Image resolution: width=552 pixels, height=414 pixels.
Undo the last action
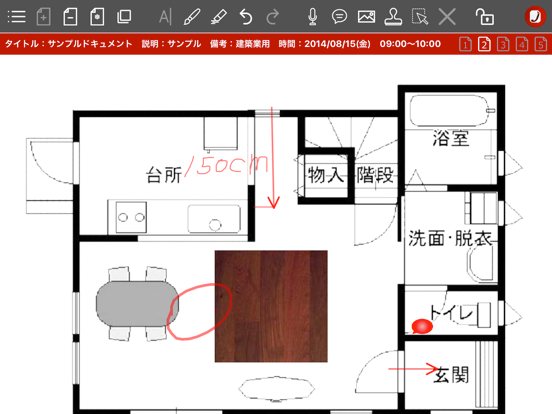246,17
